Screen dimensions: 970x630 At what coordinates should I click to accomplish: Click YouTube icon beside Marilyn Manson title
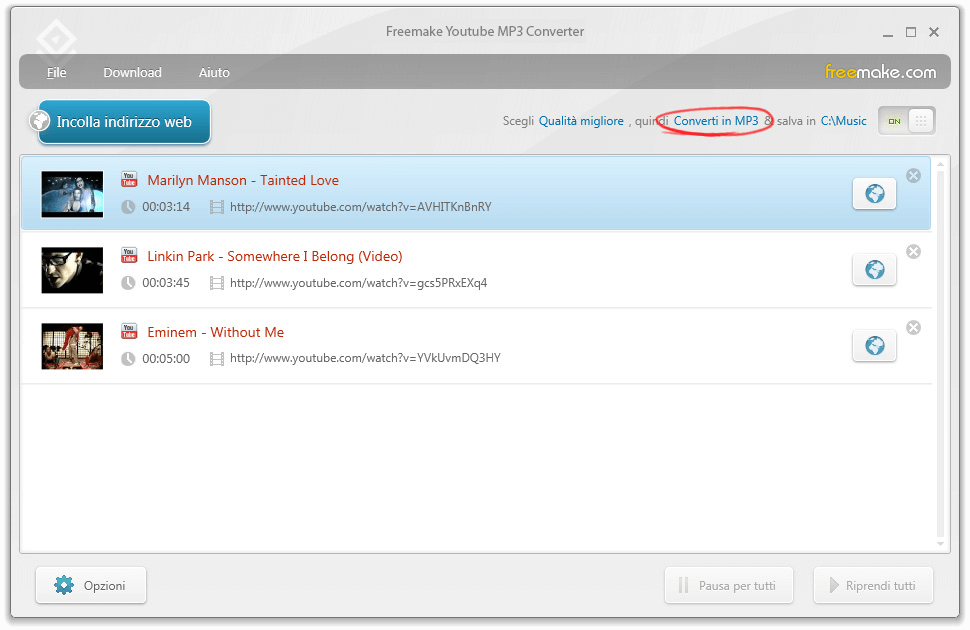[x=129, y=179]
